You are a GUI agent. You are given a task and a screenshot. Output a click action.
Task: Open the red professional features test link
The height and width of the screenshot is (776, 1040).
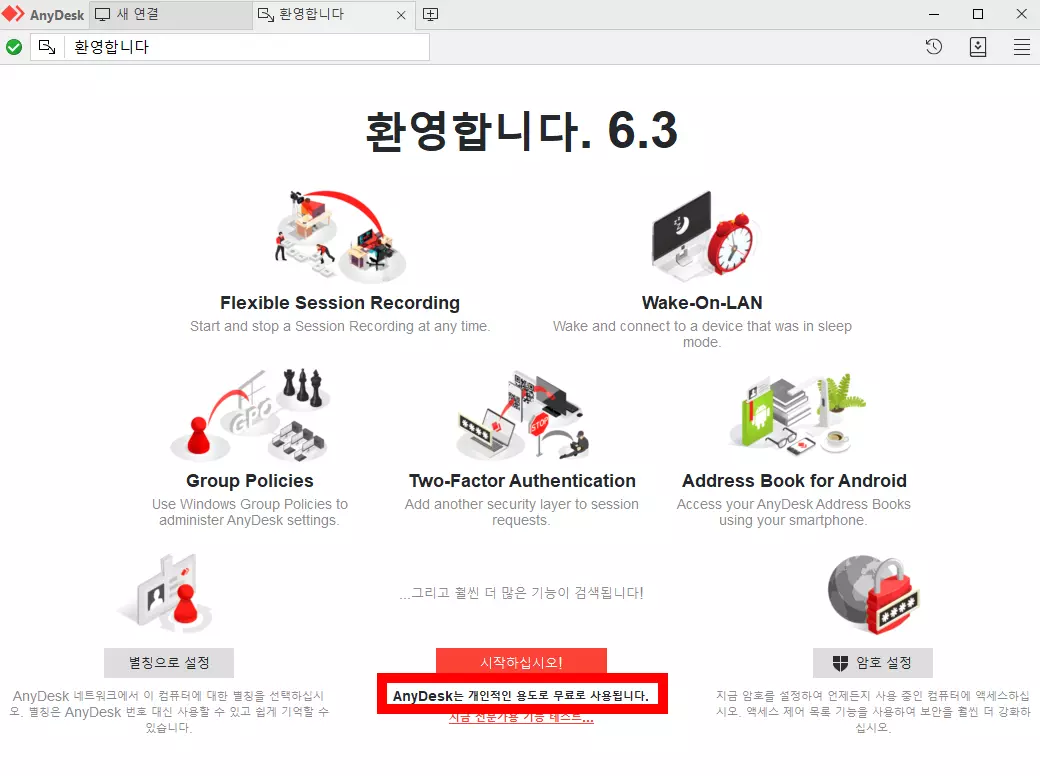(521, 718)
